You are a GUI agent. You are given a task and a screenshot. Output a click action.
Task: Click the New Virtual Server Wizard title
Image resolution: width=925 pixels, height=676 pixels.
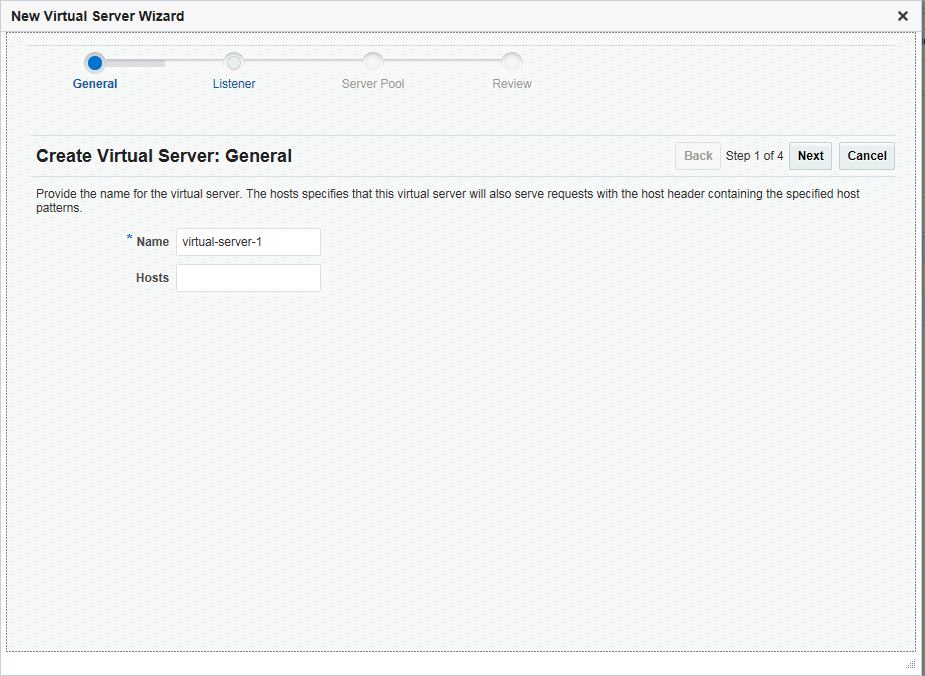coord(98,17)
